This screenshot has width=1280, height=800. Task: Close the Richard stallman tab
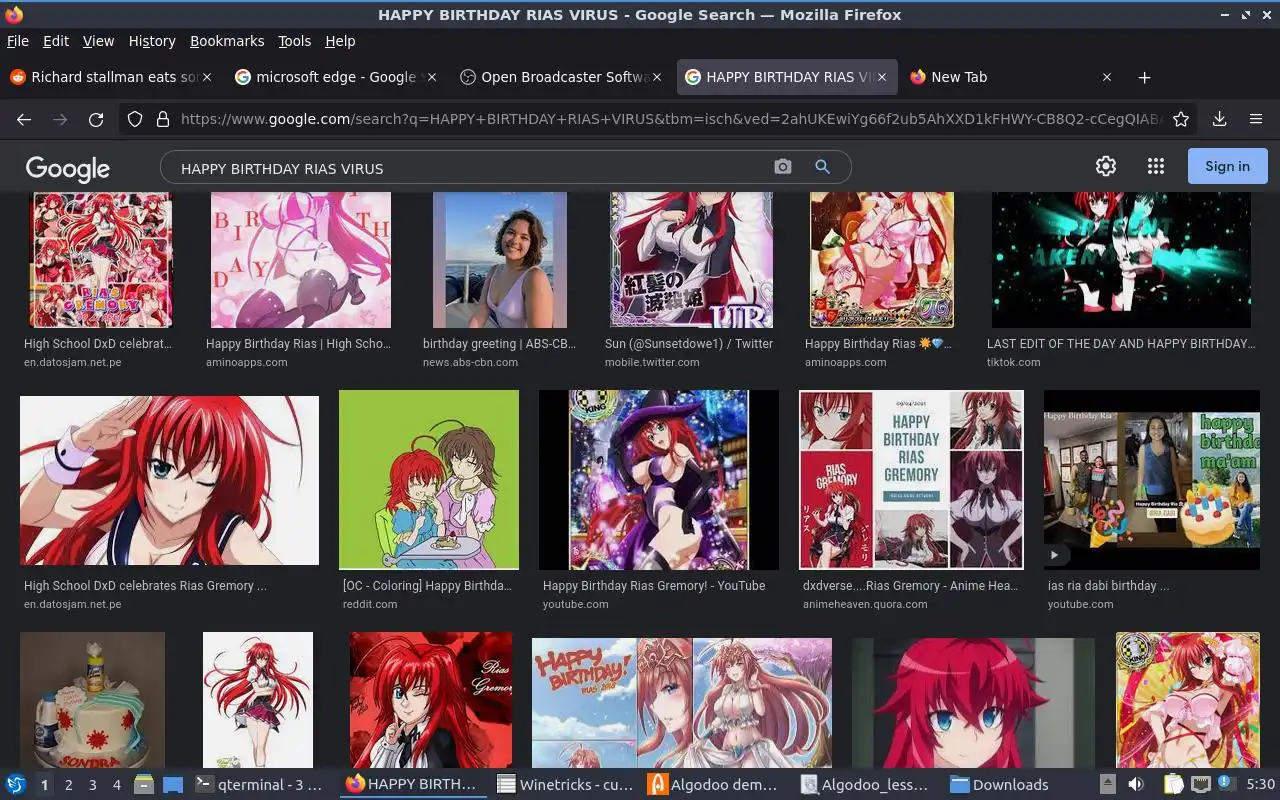[206, 77]
